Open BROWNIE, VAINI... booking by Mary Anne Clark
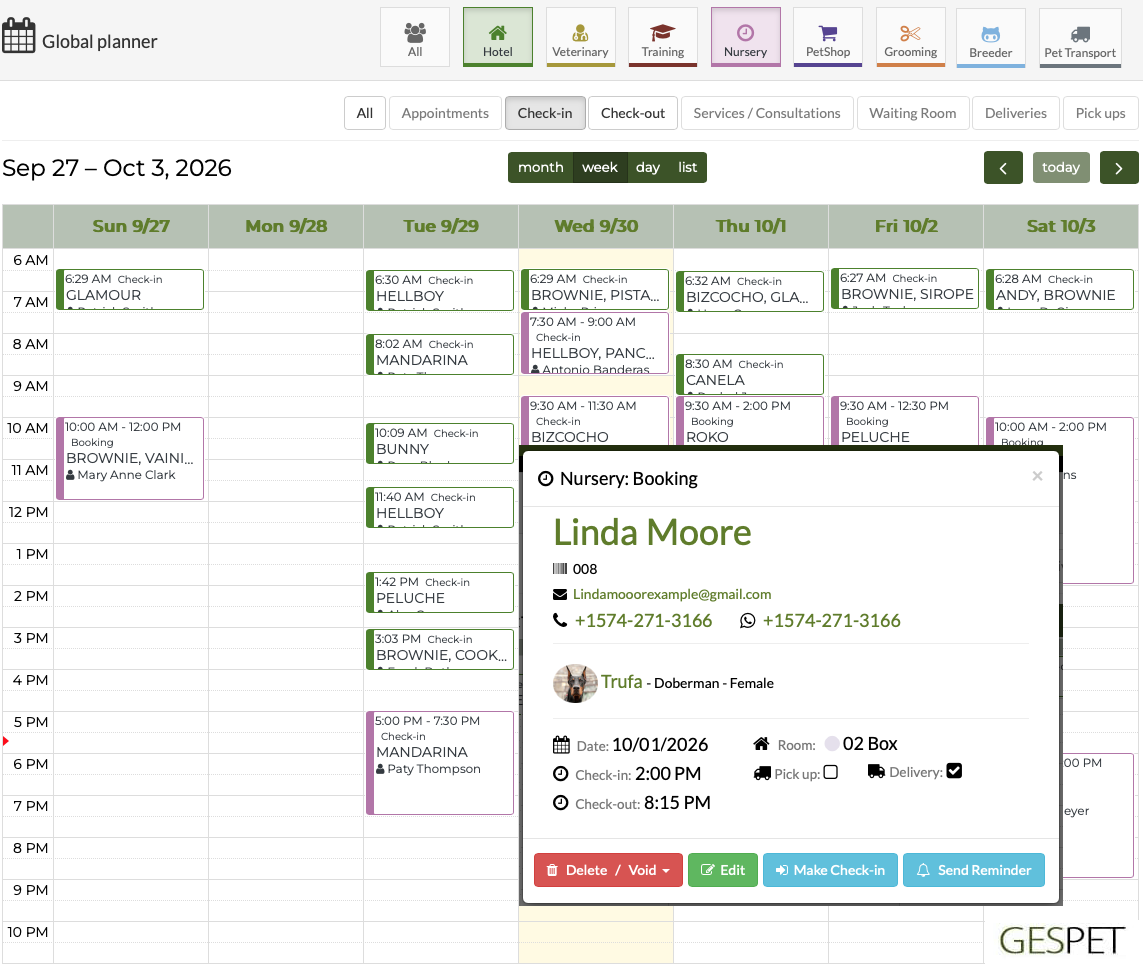1143x978 pixels. point(130,458)
